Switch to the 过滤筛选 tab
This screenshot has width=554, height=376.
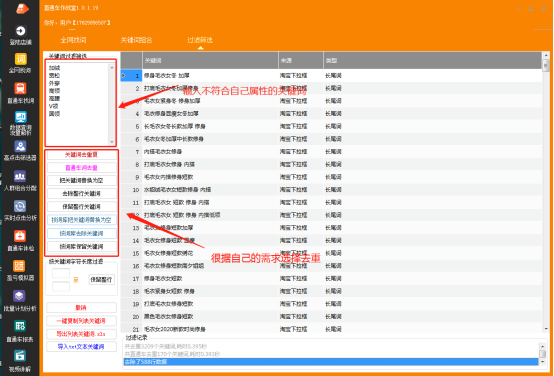[200, 40]
